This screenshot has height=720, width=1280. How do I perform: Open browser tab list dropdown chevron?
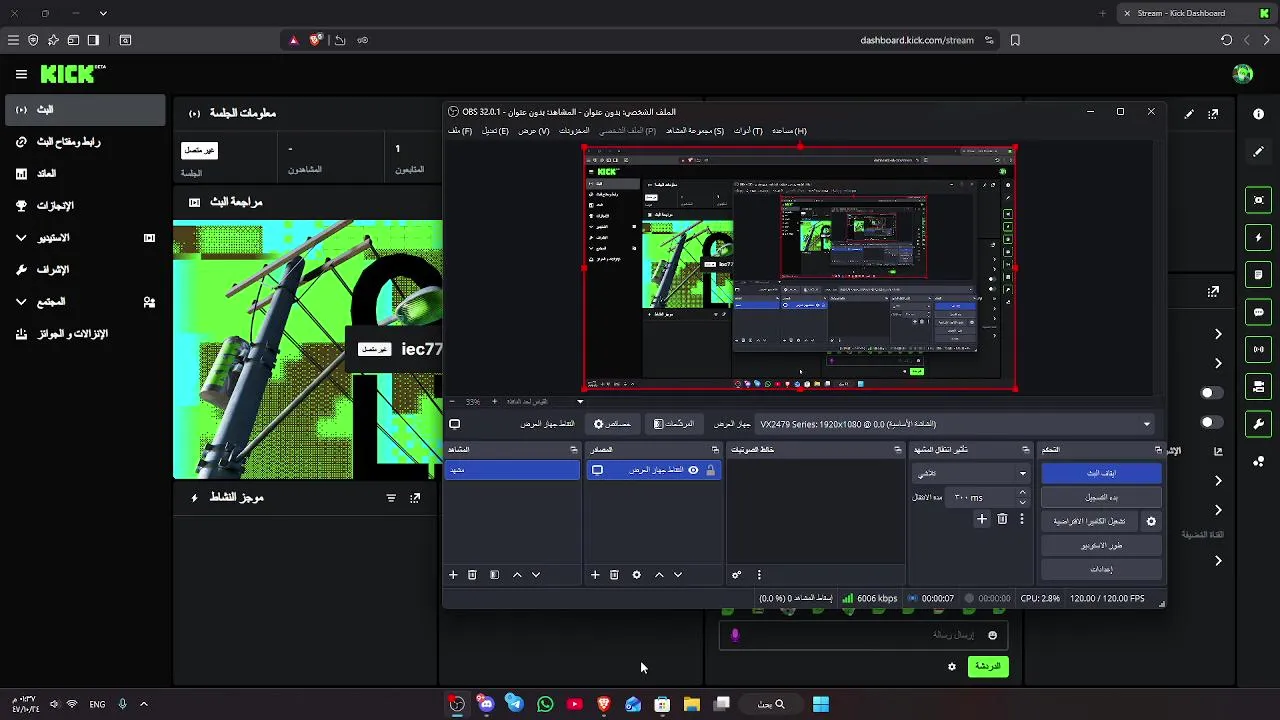[x=103, y=13]
